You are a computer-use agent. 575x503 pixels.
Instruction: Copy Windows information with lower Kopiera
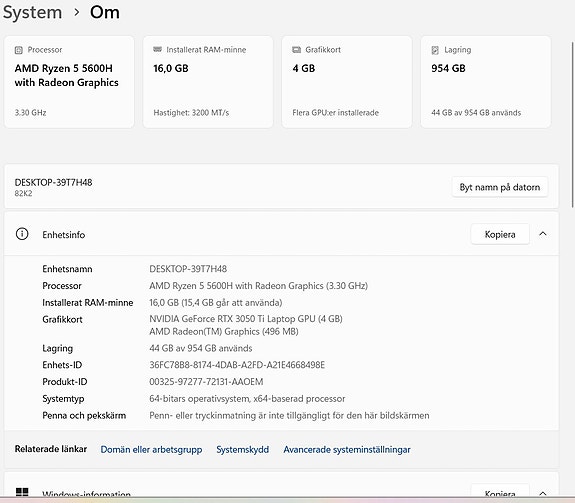[x=500, y=491]
